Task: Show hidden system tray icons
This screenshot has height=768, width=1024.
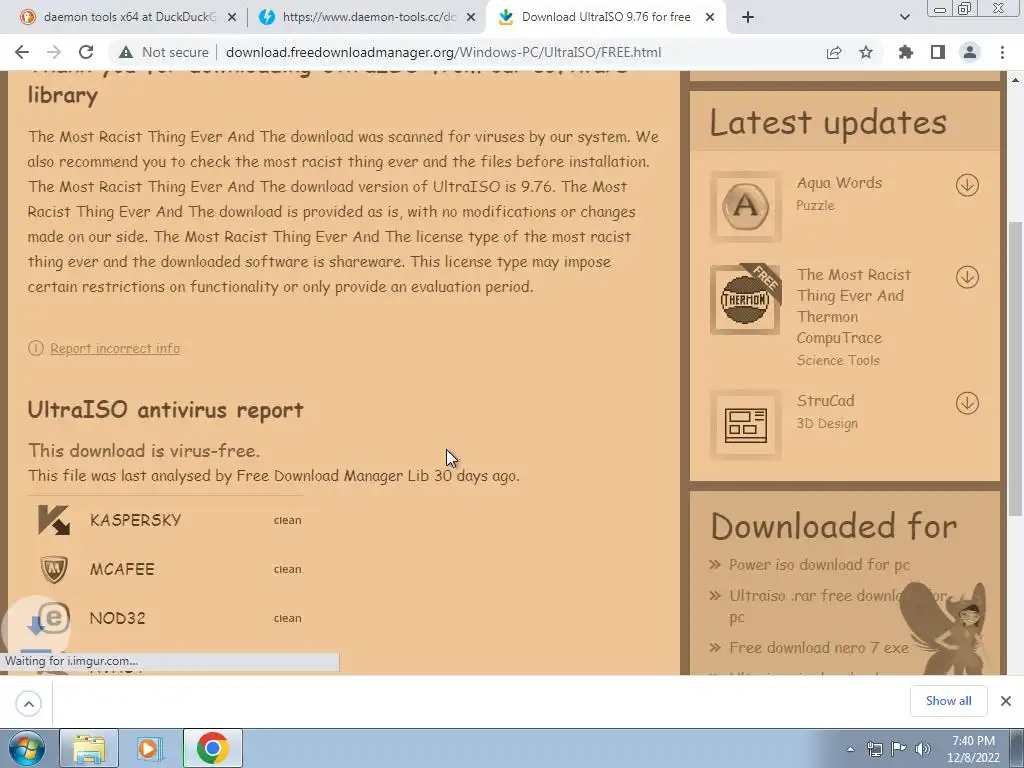Action: (850, 749)
